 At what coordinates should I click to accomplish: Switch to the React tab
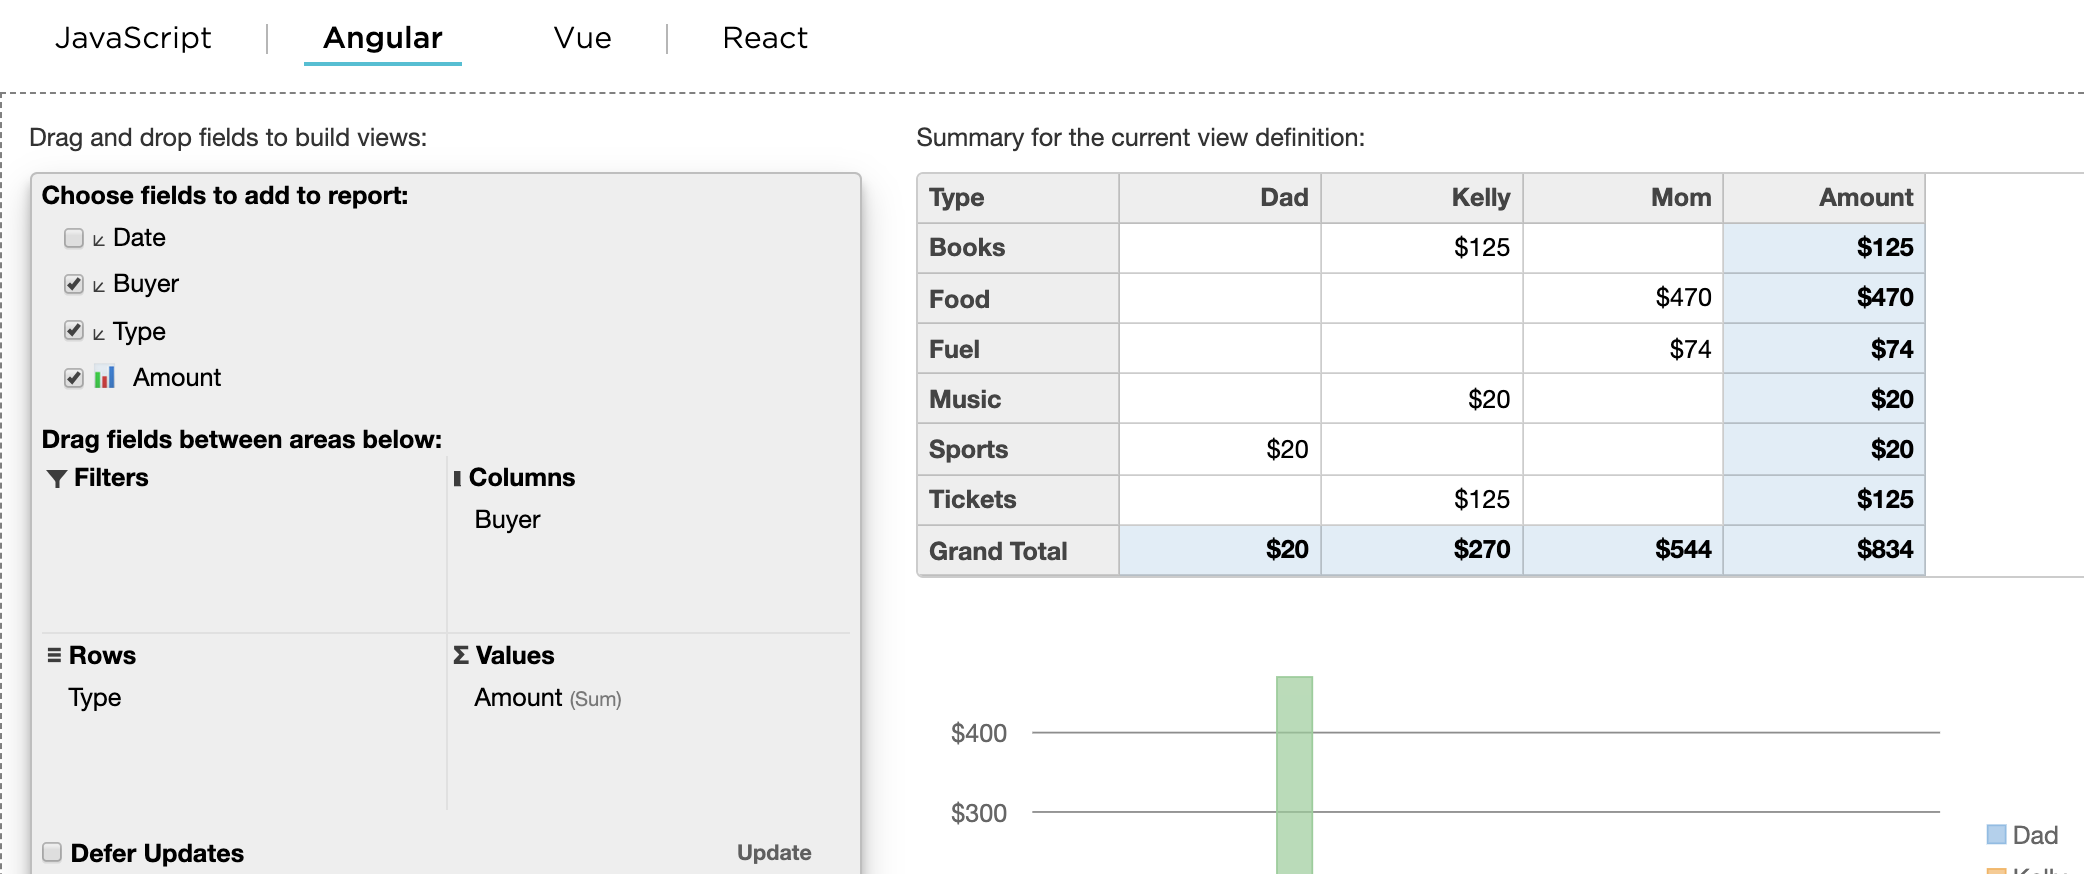point(765,38)
